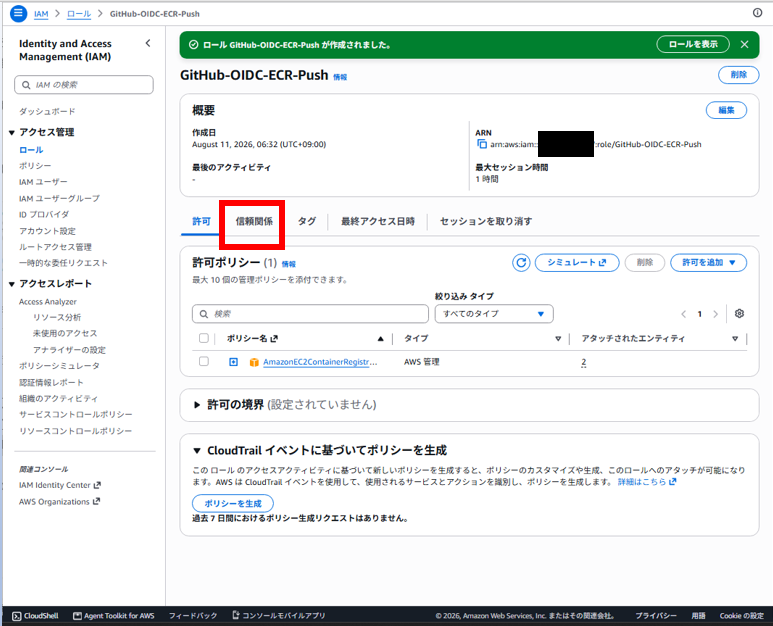Dismiss the green success banner
This screenshot has width=773, height=626.
[x=744, y=44]
